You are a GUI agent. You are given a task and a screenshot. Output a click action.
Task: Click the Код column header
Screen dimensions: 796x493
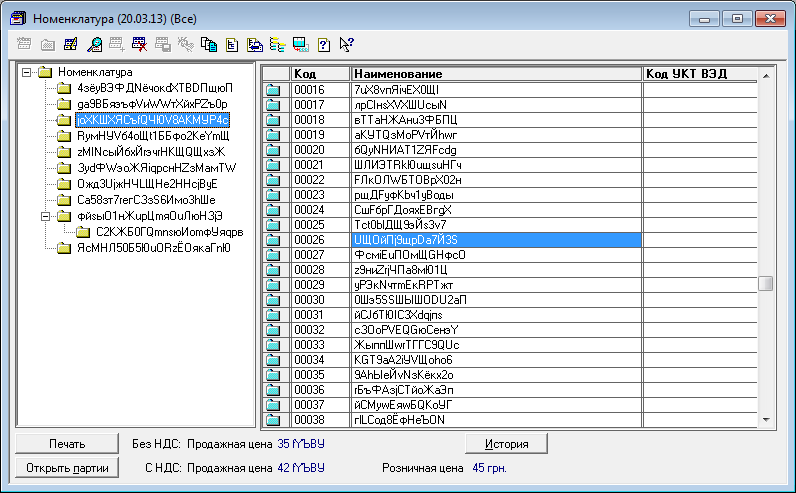[320, 74]
